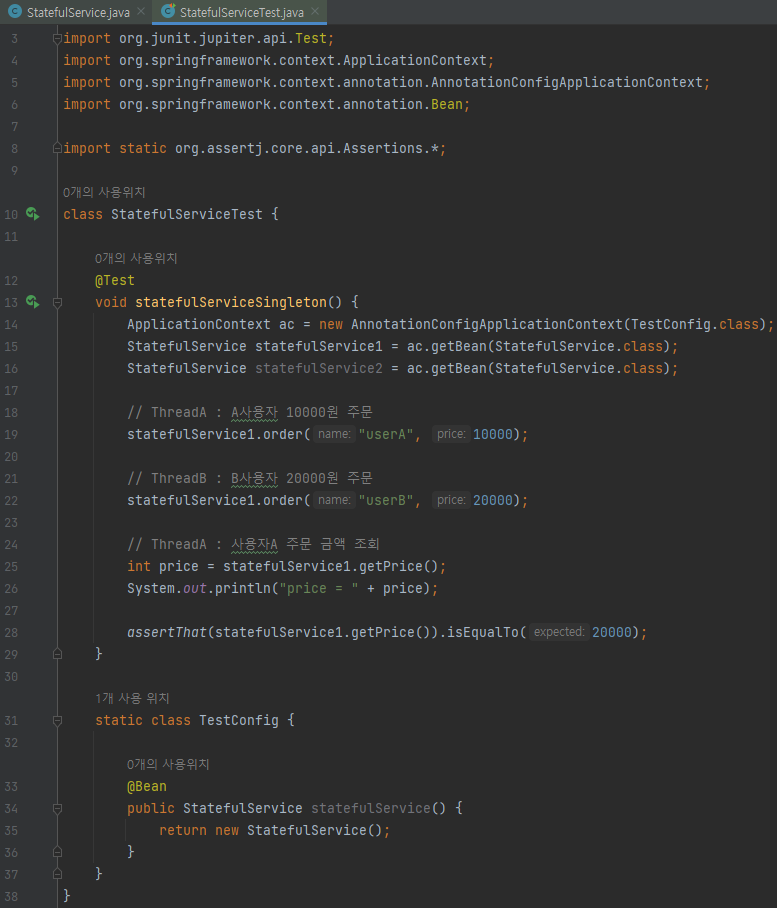Click the 'name:' hint before "userB"
The height and width of the screenshot is (908, 777).
click(x=334, y=500)
